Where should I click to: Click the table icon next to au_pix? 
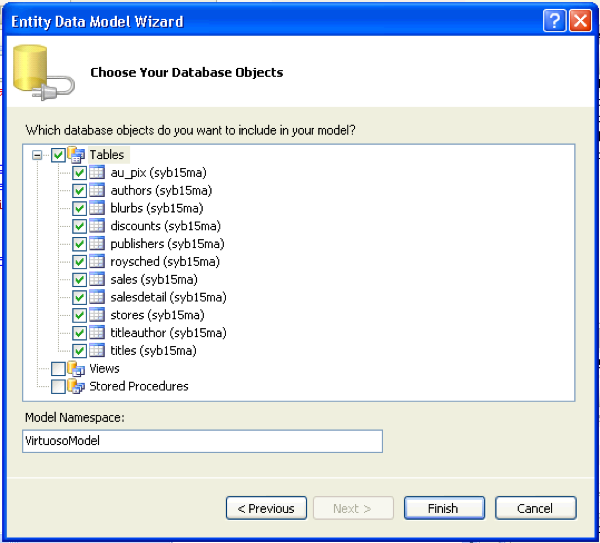click(97, 173)
